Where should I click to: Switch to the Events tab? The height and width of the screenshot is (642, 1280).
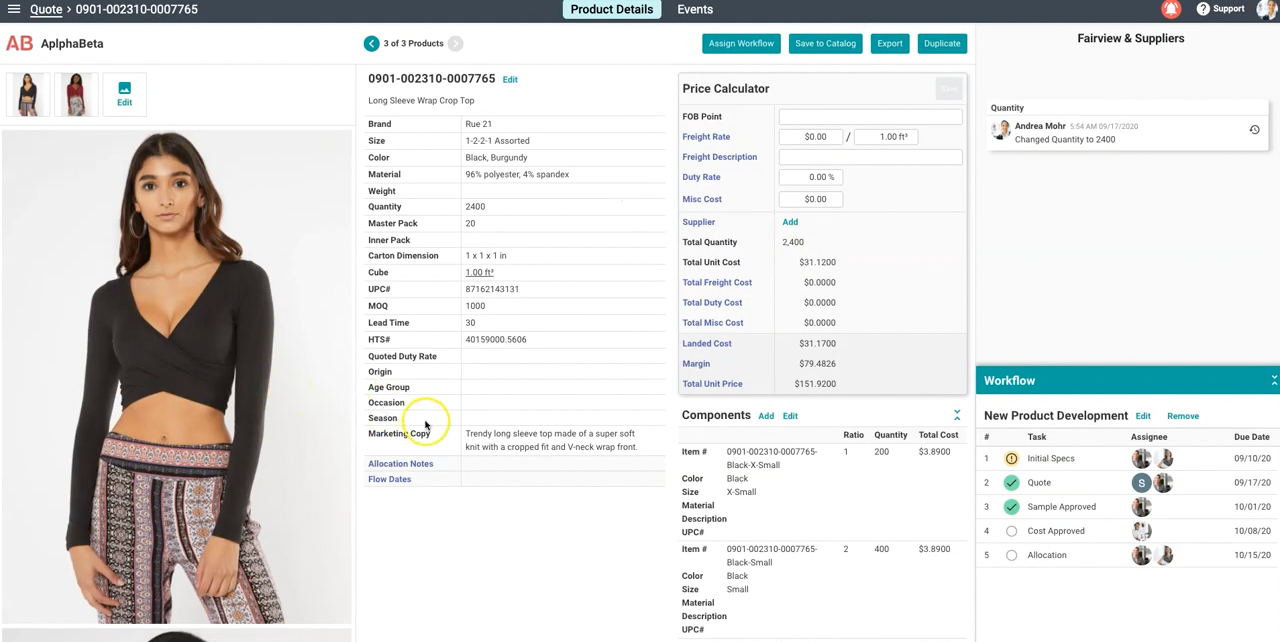point(695,9)
